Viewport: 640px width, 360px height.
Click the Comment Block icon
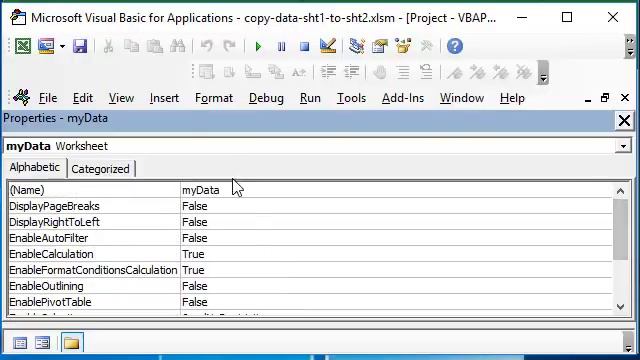[403, 72]
